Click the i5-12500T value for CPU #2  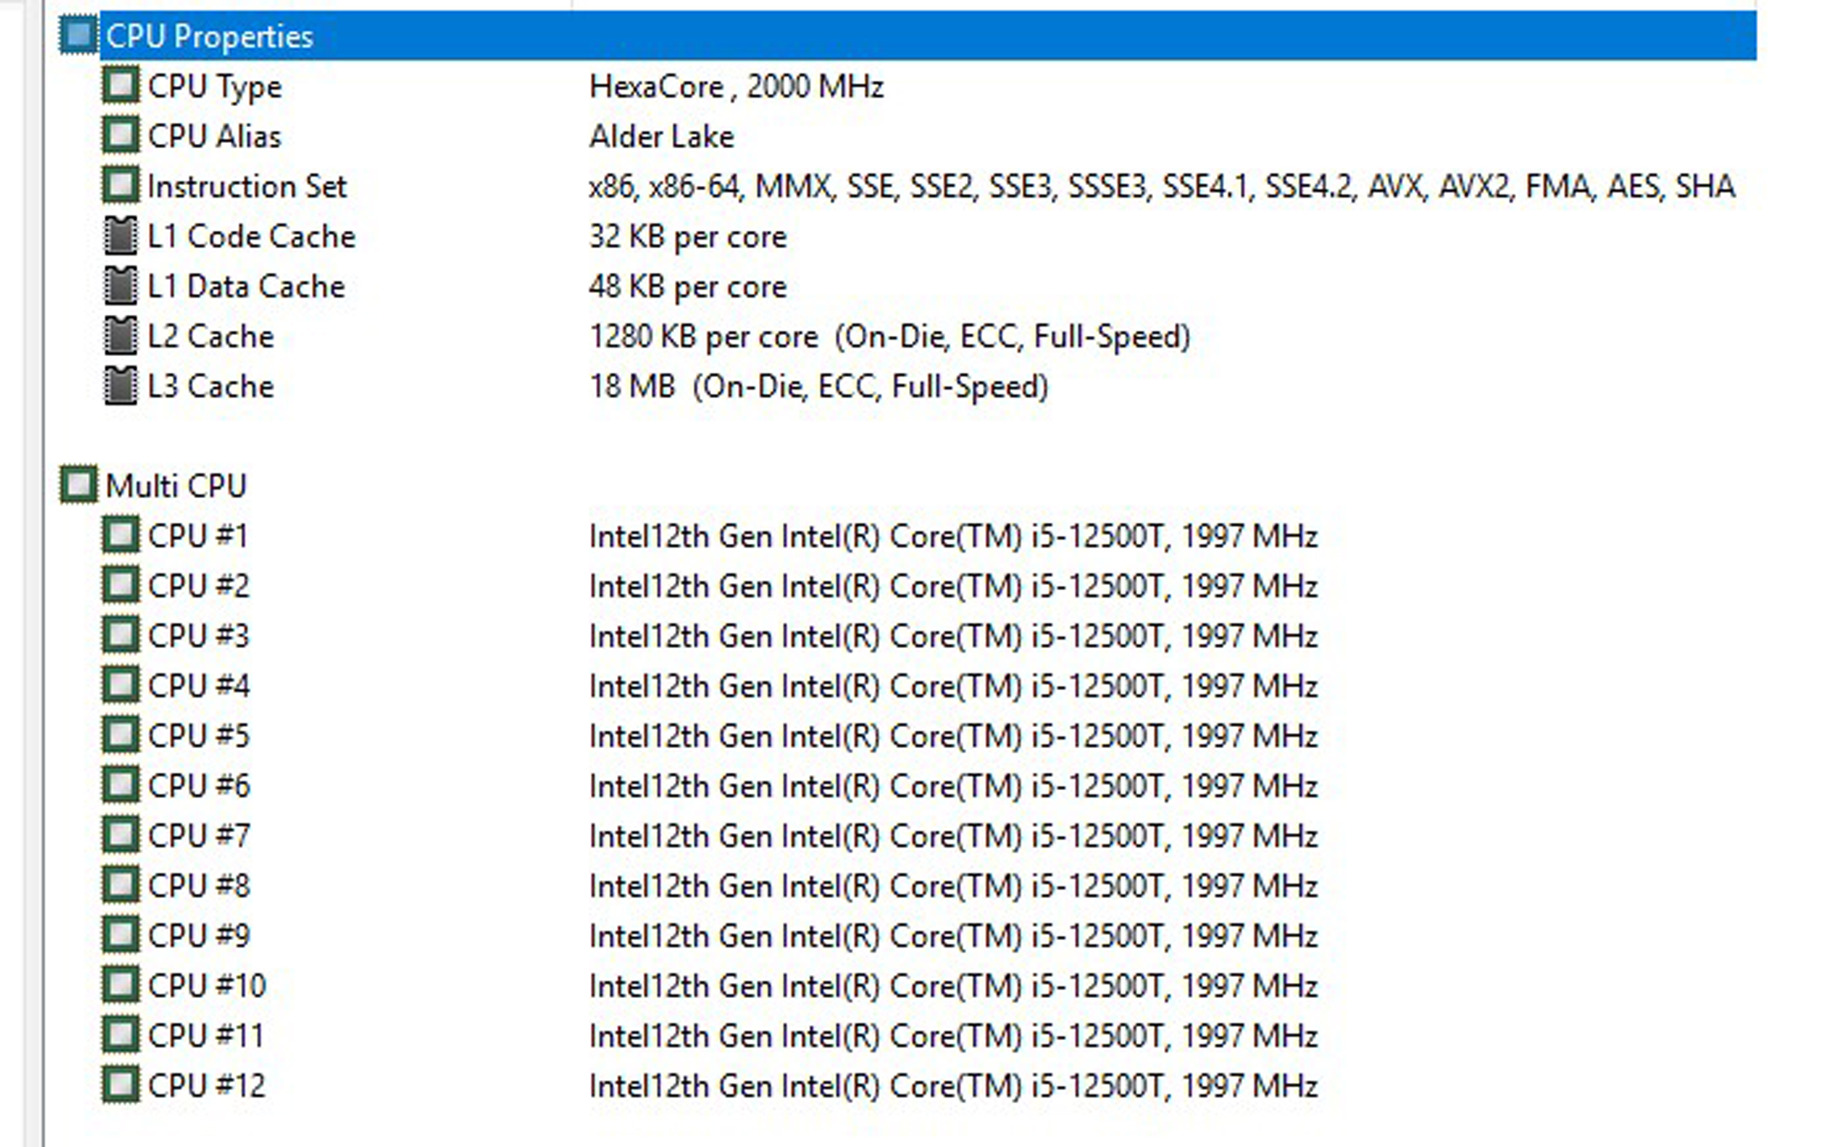click(953, 587)
